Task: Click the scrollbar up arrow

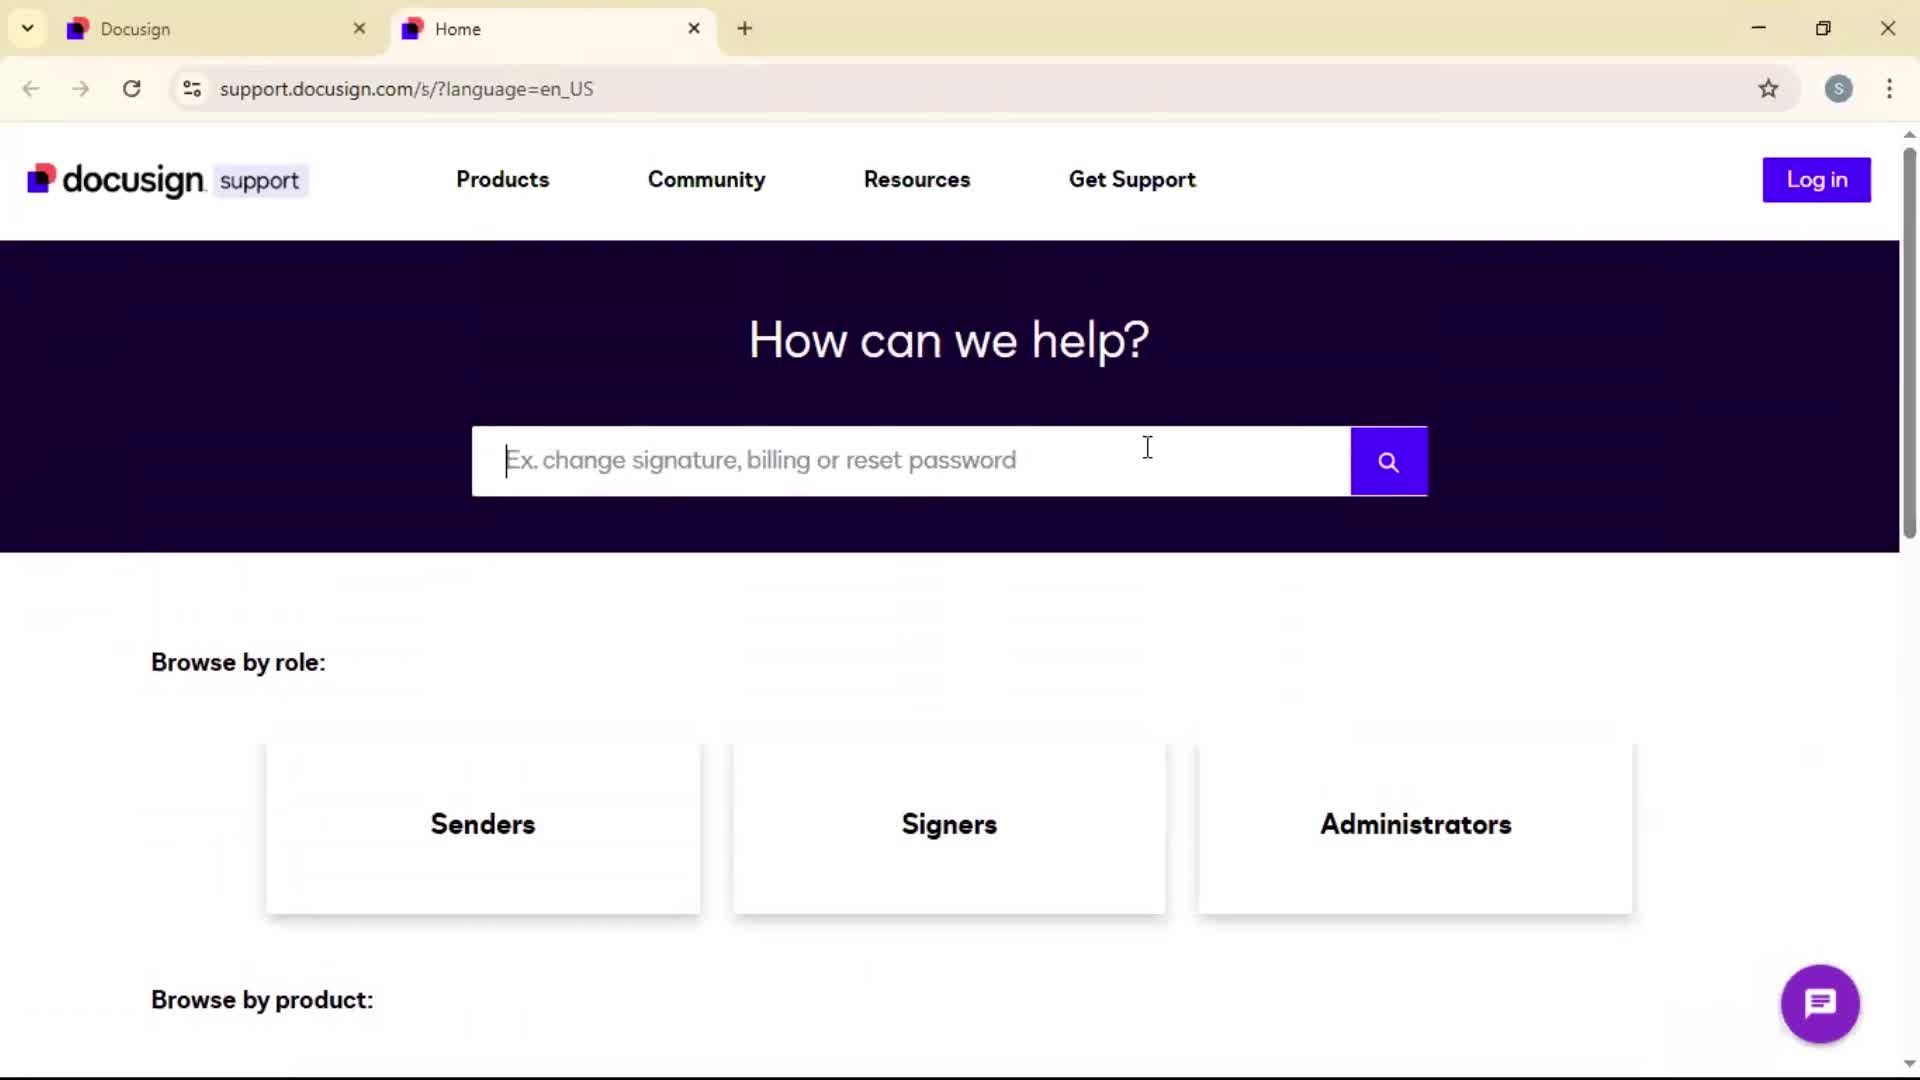Action: coord(1909,134)
